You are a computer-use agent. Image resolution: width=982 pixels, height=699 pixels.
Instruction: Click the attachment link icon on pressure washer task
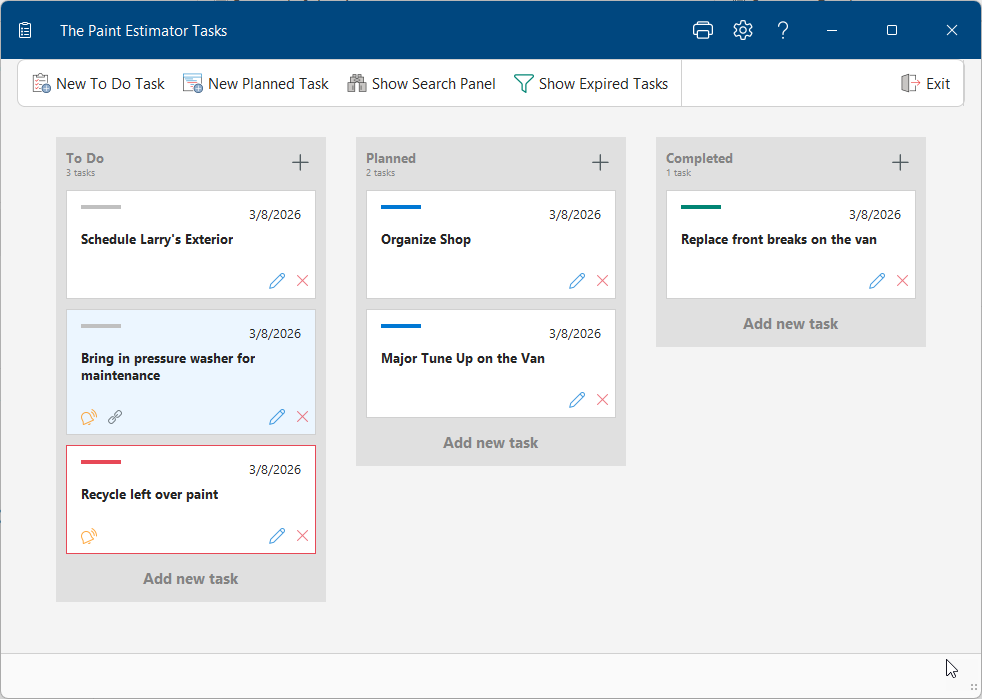pyautogui.click(x=114, y=417)
